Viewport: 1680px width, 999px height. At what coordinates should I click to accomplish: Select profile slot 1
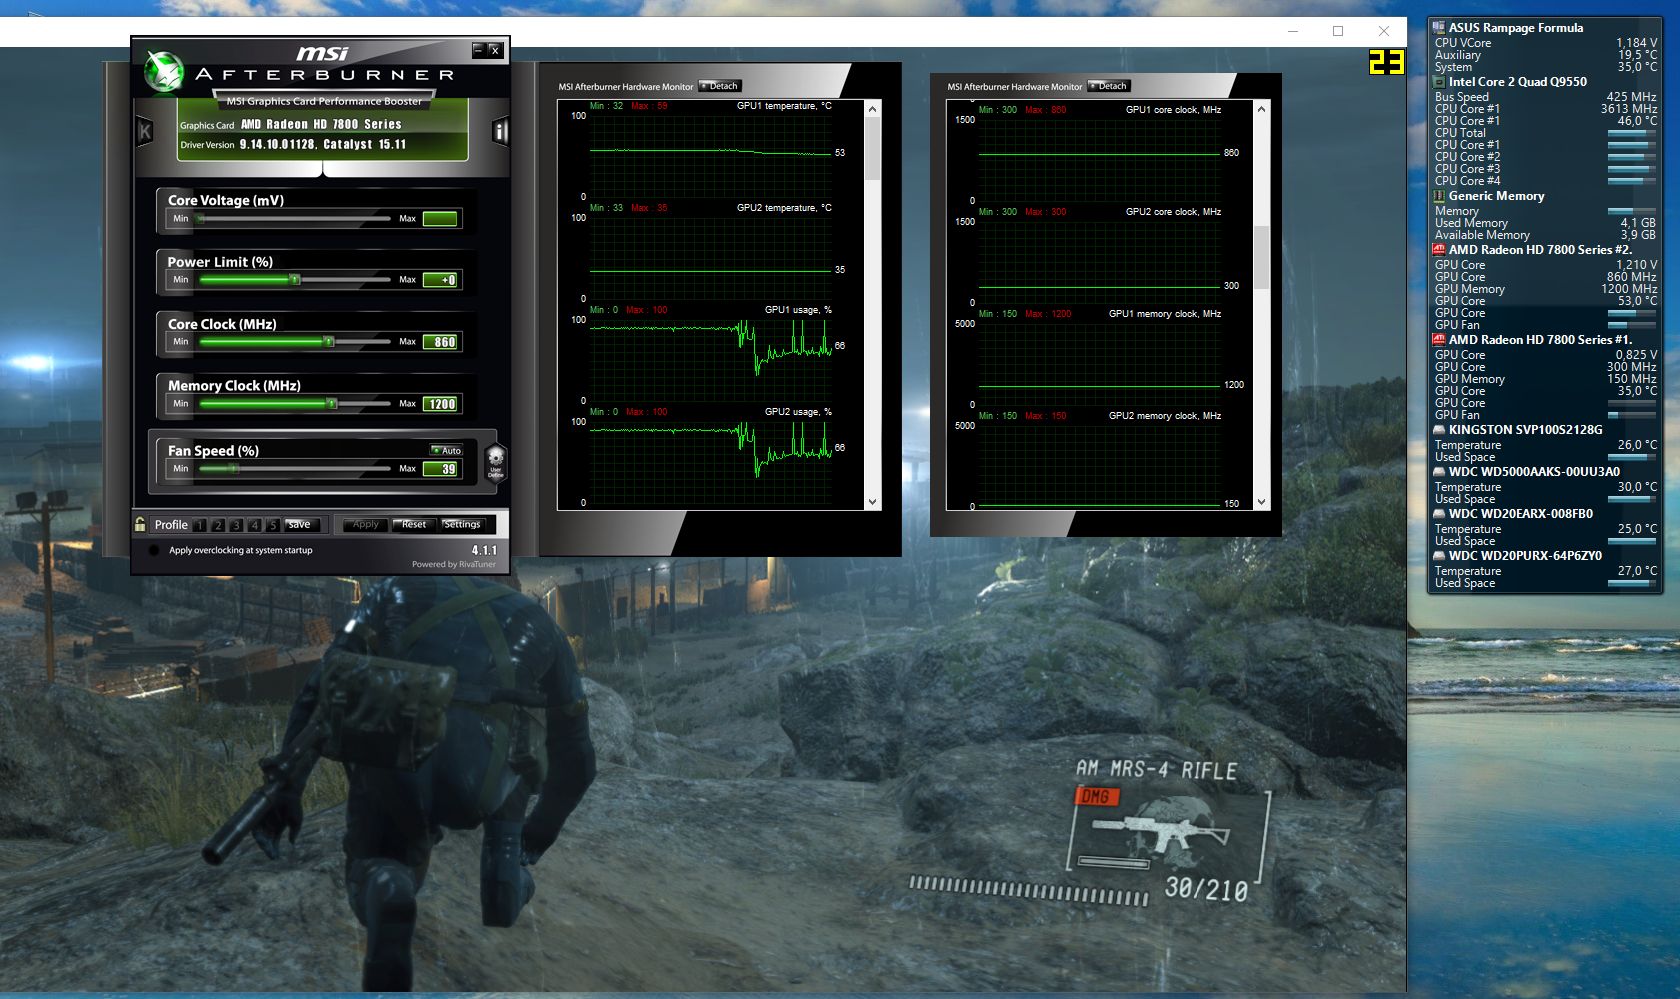(200, 525)
